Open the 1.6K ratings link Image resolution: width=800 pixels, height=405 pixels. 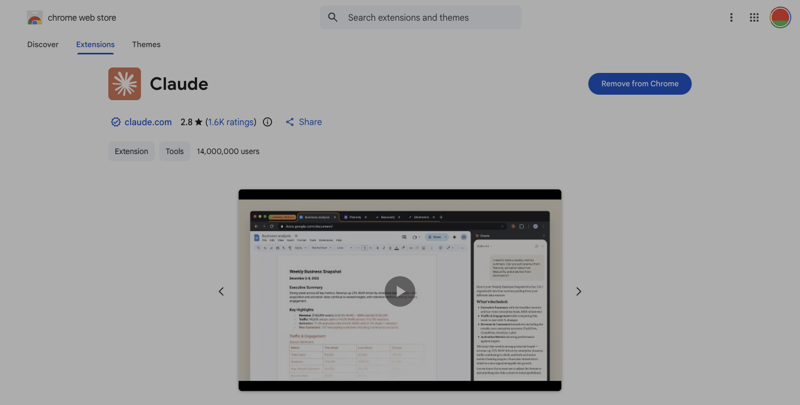point(231,122)
